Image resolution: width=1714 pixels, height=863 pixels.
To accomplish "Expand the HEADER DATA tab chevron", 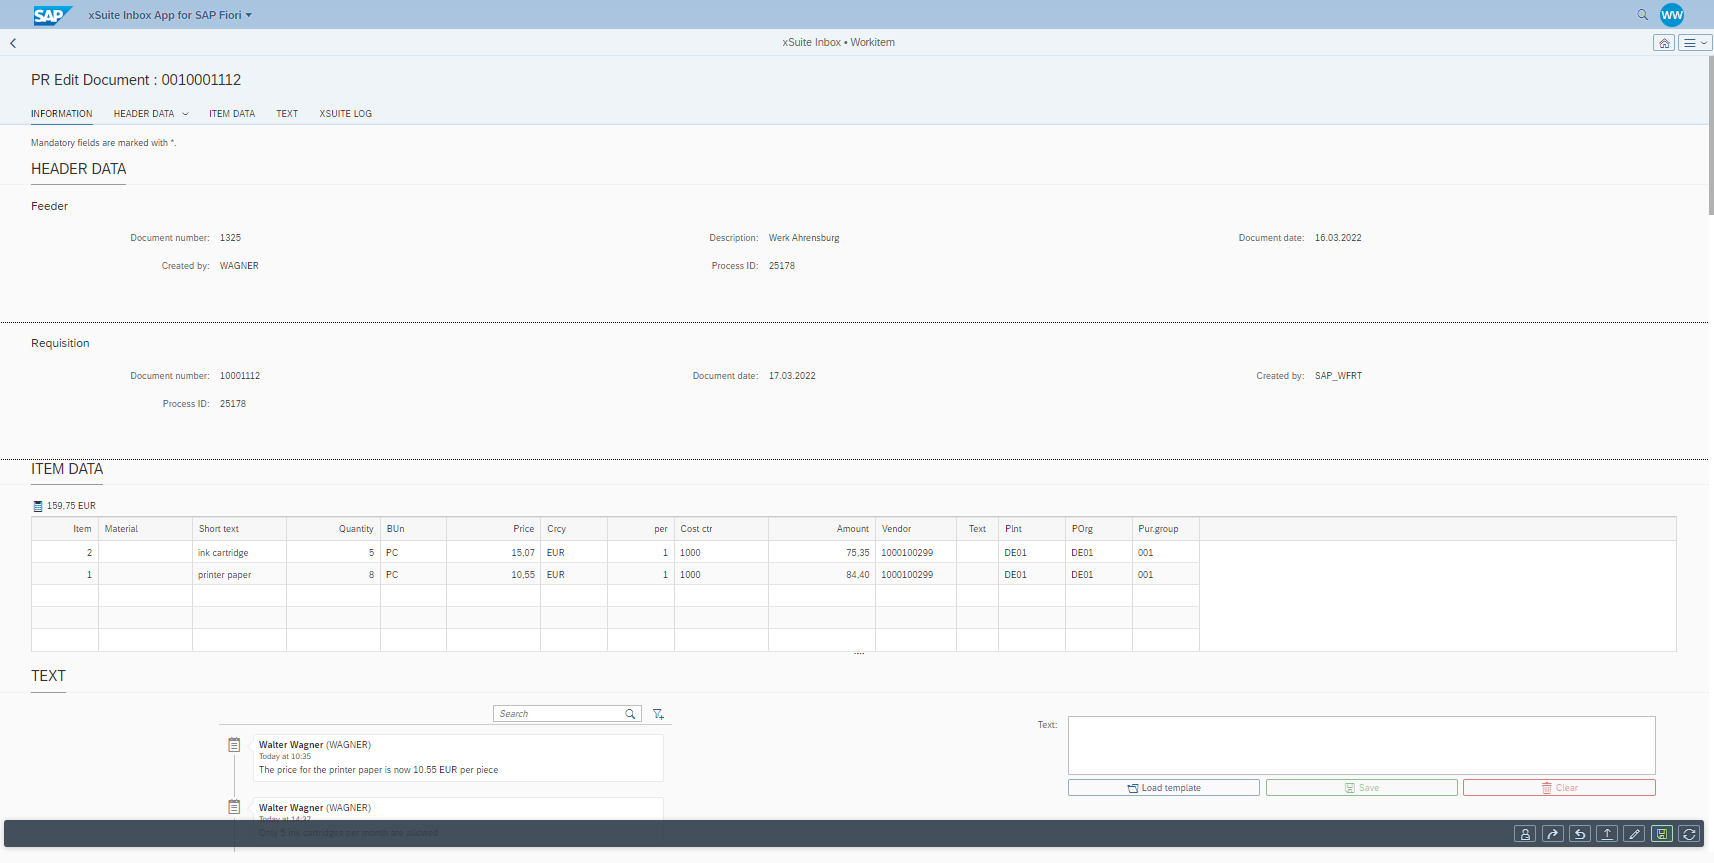I will pyautogui.click(x=185, y=114).
